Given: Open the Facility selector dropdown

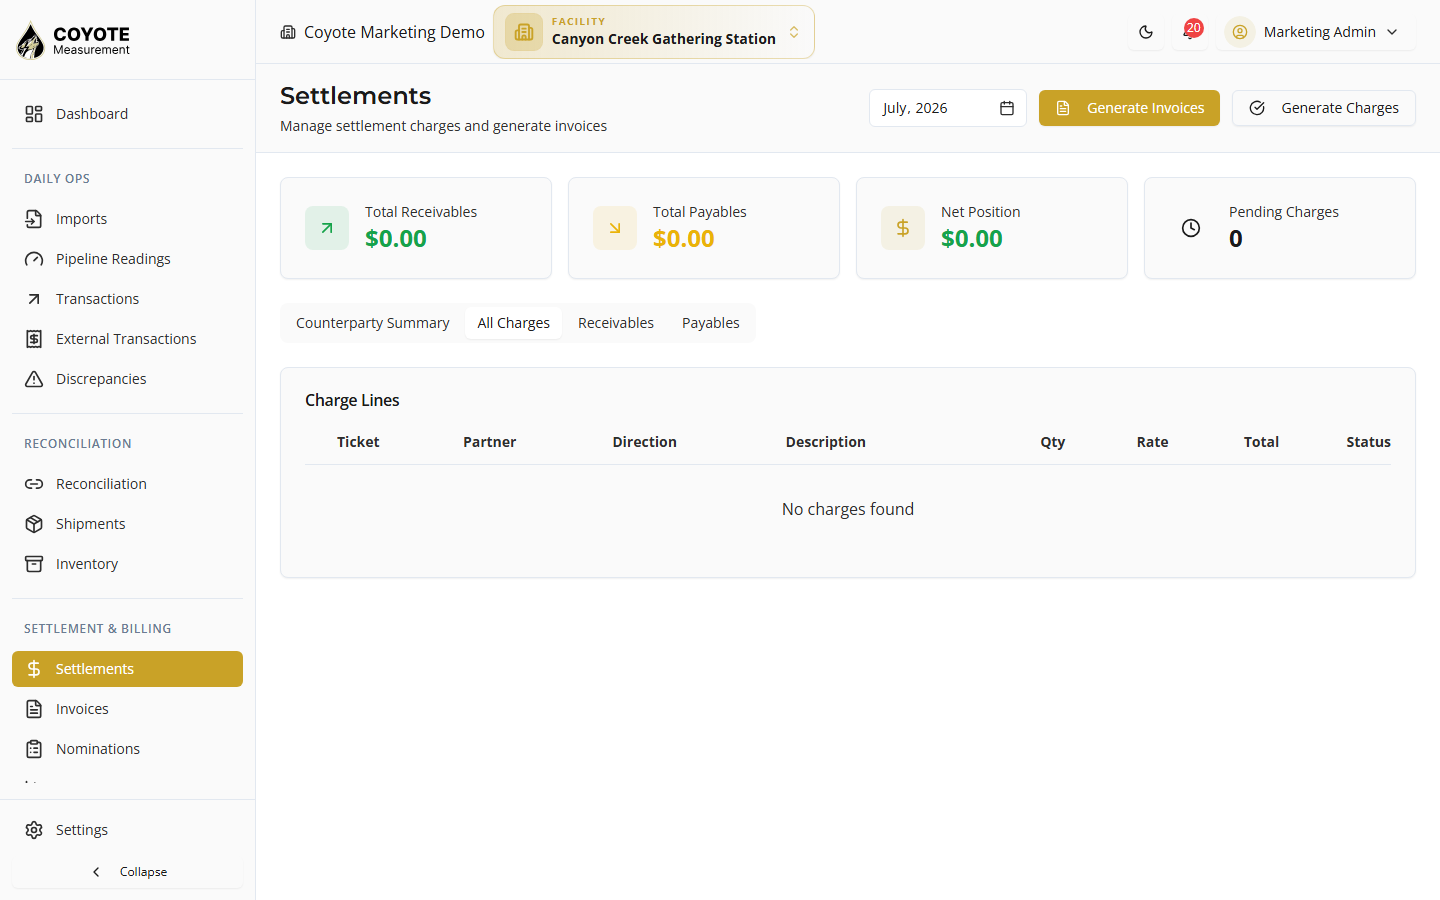Looking at the screenshot, I should [x=654, y=32].
